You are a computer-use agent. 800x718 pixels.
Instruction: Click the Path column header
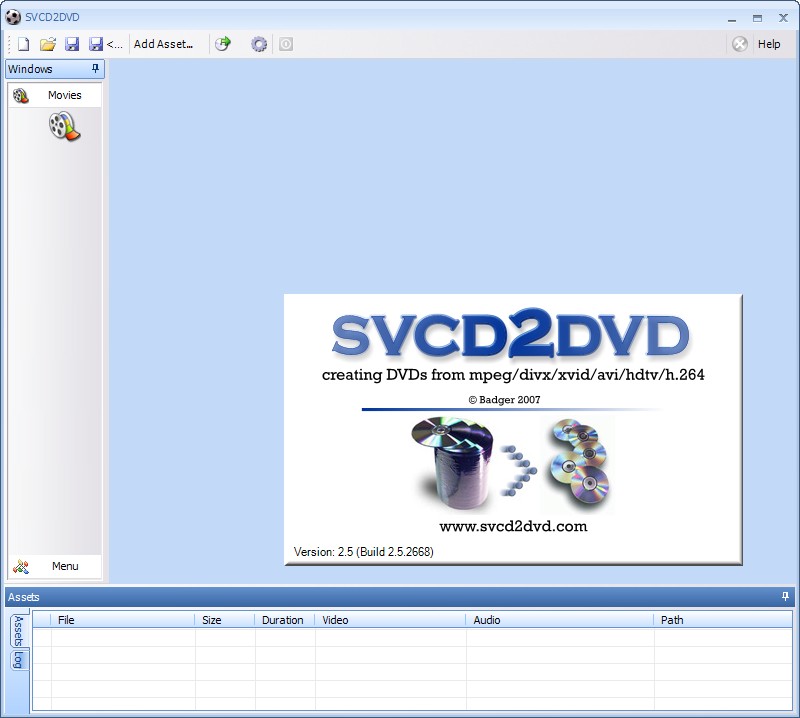pyautogui.click(x=723, y=620)
